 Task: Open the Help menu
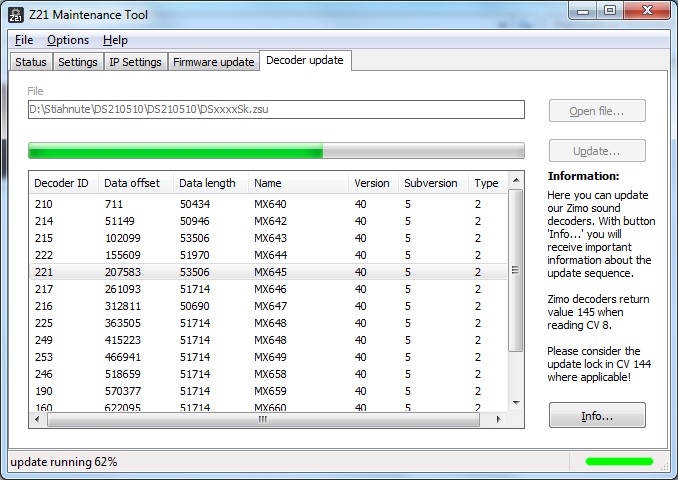115,40
